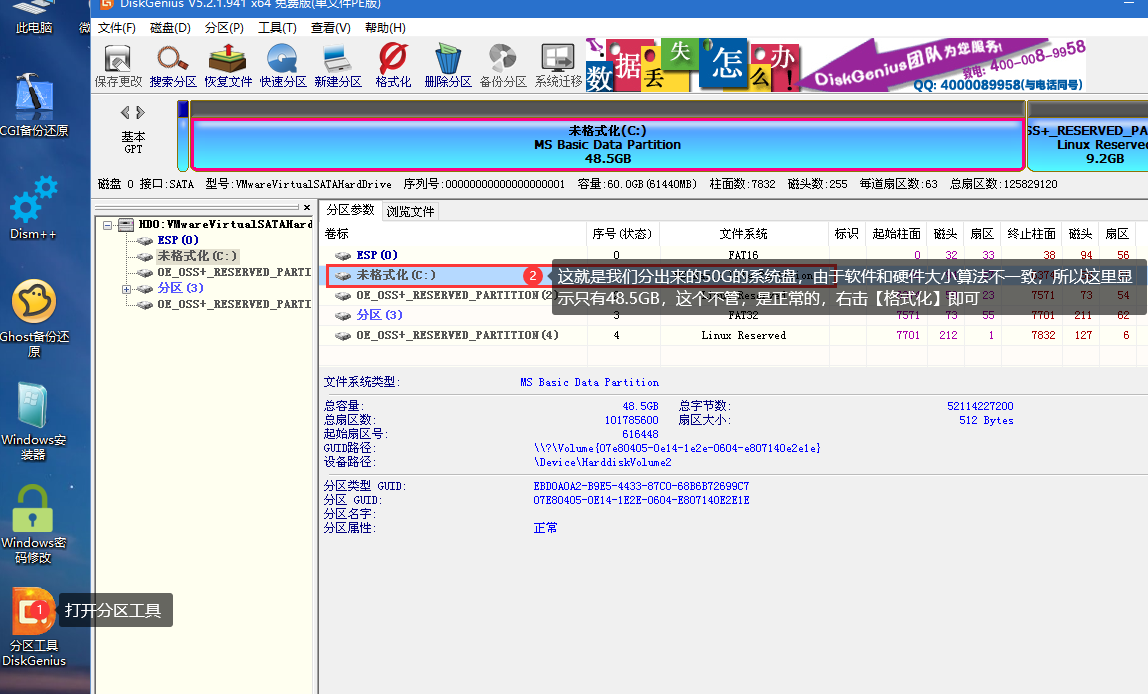
Task: Go to the next disk with right arrow
Action: click(x=141, y=113)
